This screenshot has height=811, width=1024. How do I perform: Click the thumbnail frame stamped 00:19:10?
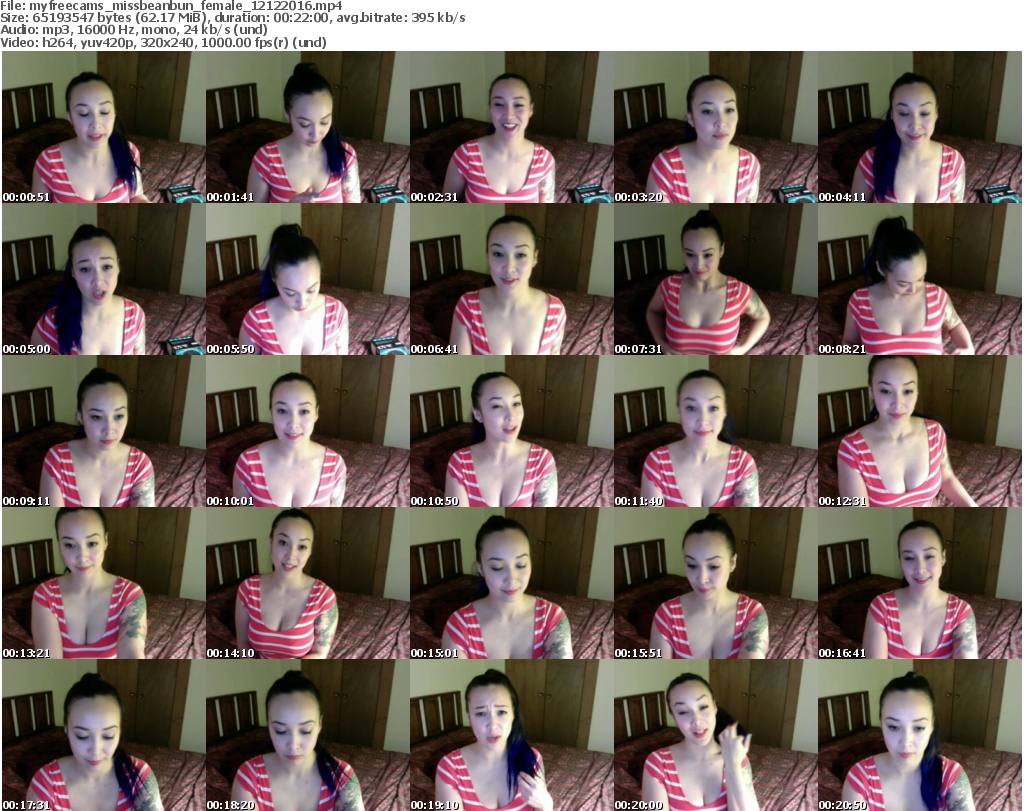click(512, 735)
